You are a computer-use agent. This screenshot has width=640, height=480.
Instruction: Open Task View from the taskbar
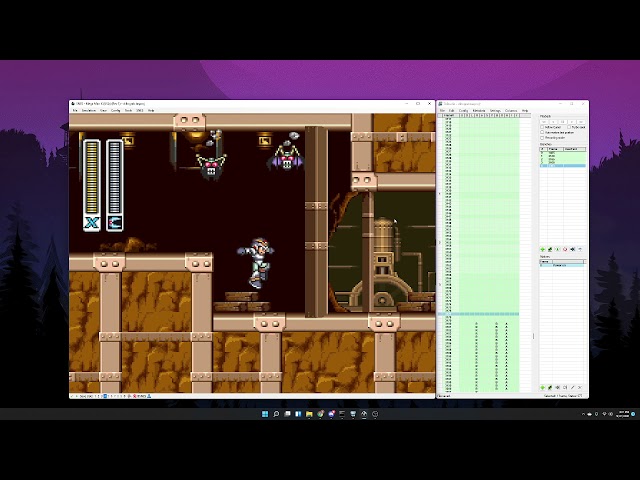point(287,414)
